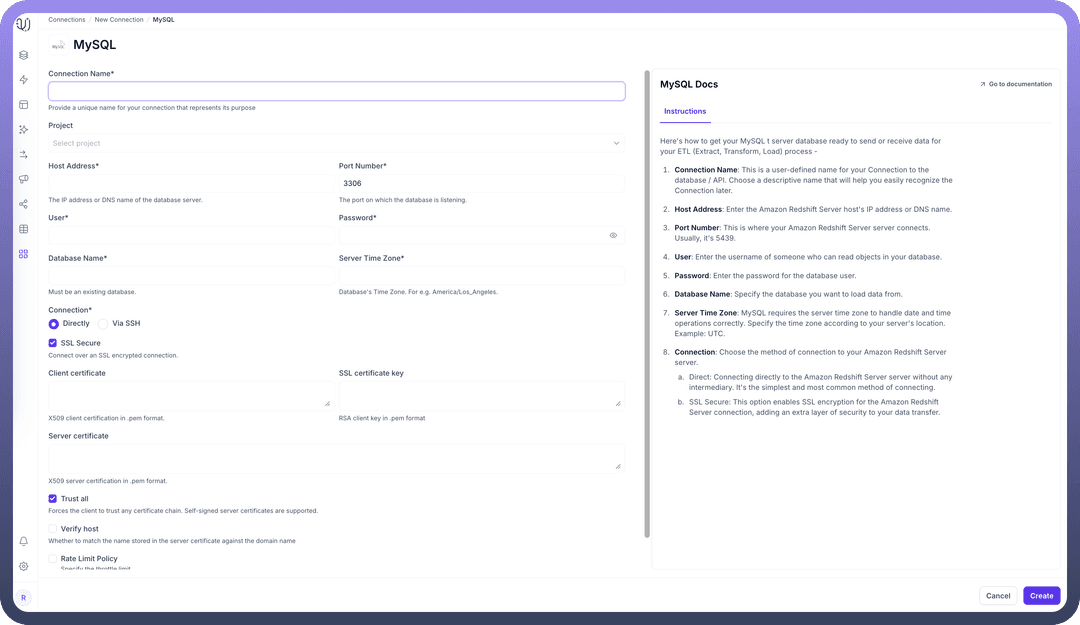Image resolution: width=1080 pixels, height=625 pixels.
Task: Open the megaphone icon in sidebar
Action: [x=23, y=179]
